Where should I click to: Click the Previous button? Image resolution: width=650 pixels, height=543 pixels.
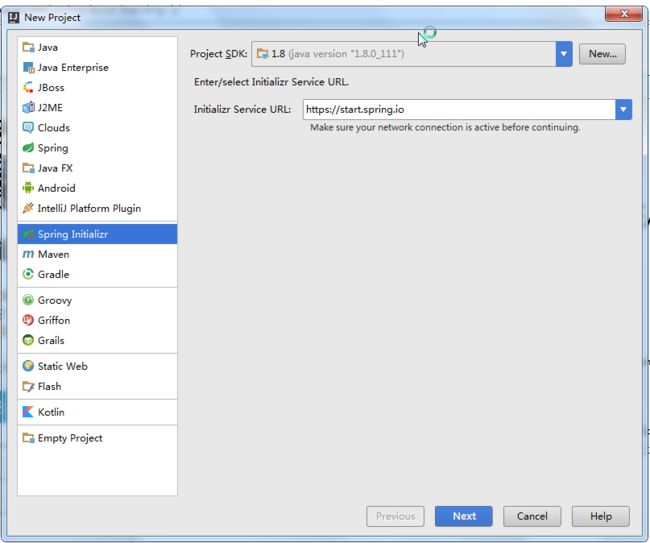[x=395, y=516]
